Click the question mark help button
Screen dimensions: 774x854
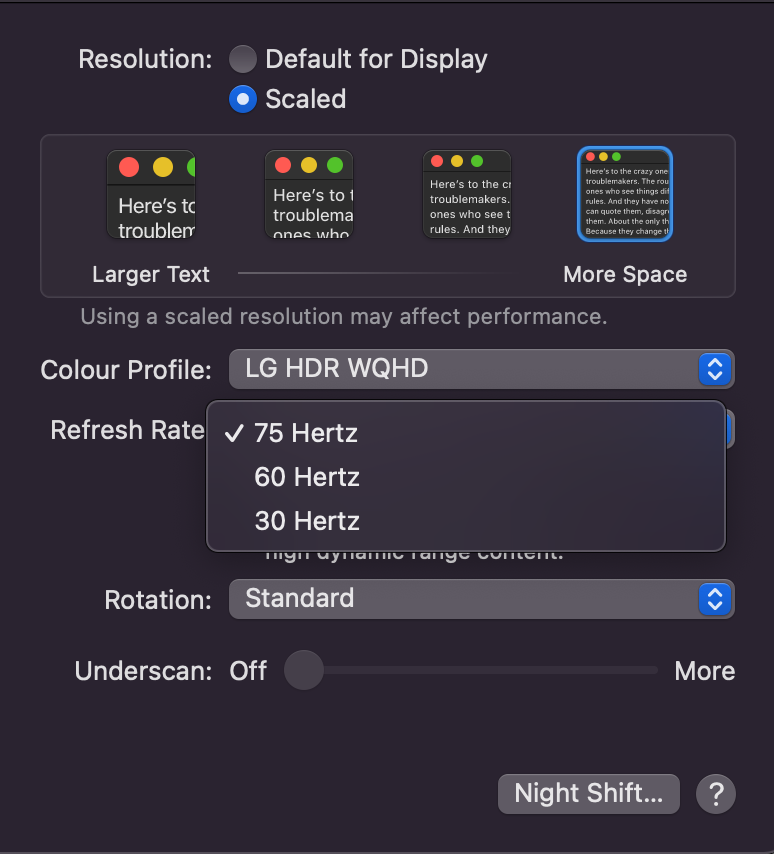click(716, 795)
